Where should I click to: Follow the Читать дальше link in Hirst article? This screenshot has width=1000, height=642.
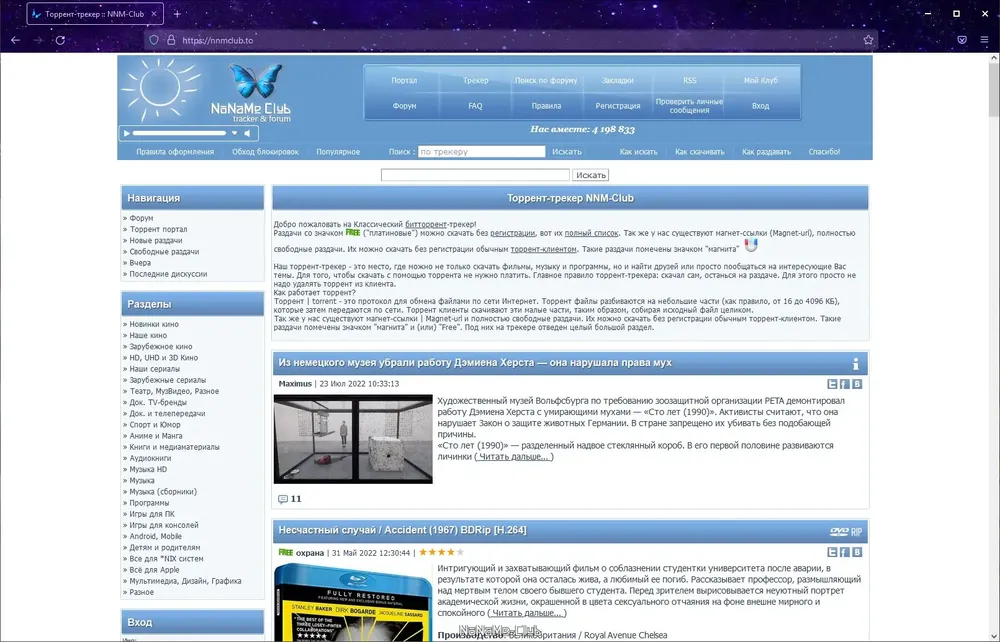pyautogui.click(x=513, y=456)
